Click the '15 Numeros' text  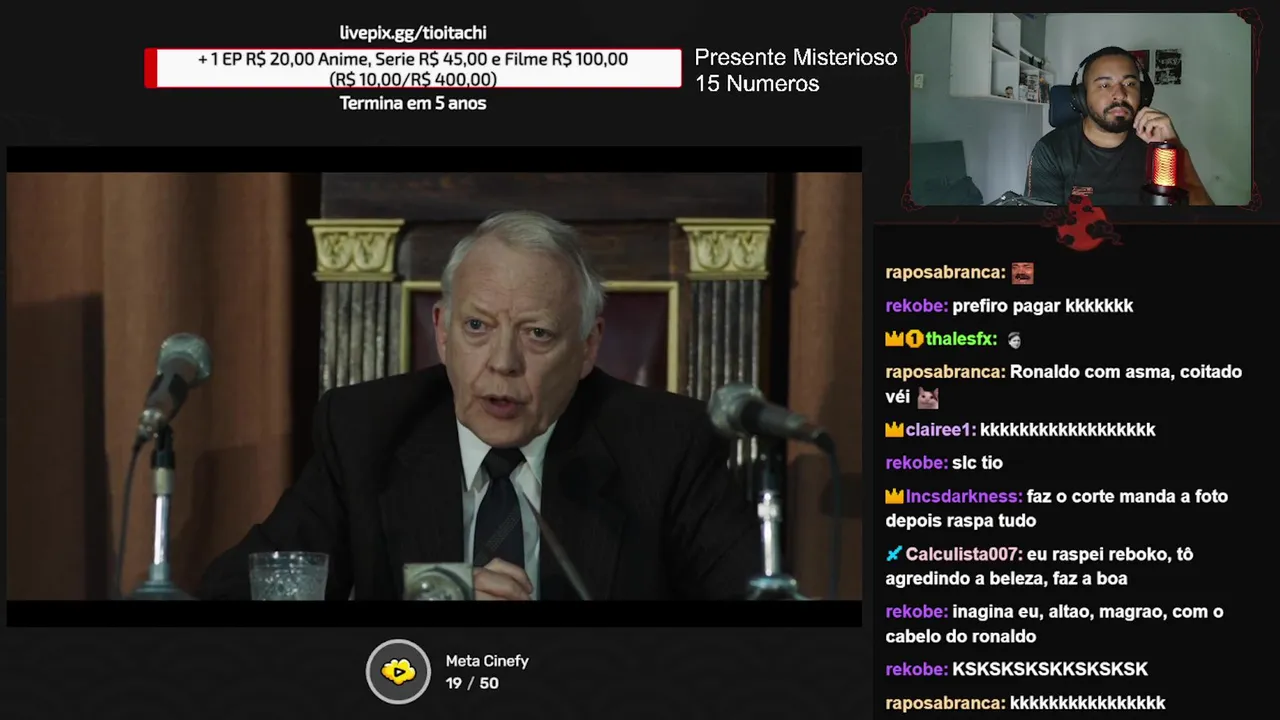(757, 84)
